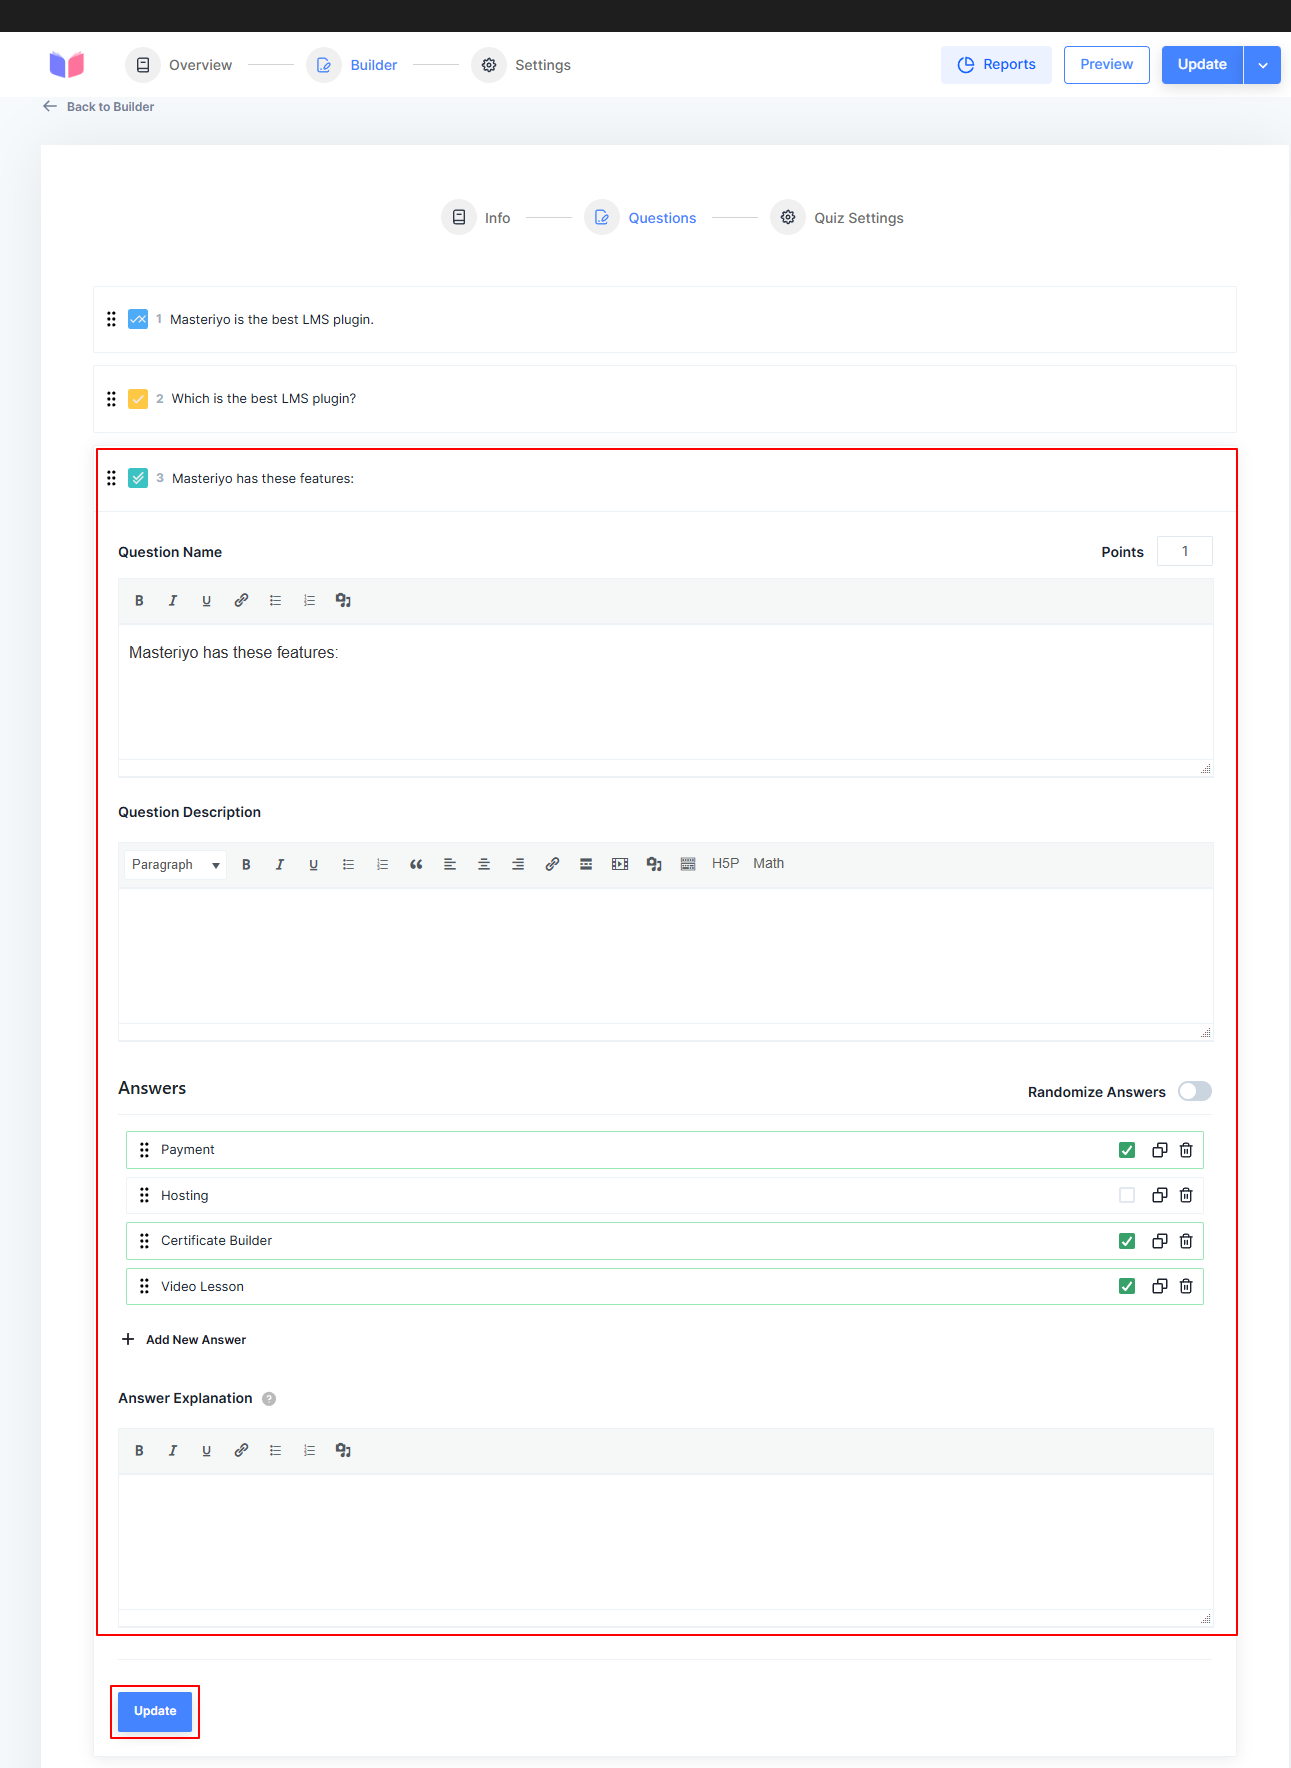Screen dimensions: 1291x1768
Task: Click the Points input field
Action: point(1185,551)
